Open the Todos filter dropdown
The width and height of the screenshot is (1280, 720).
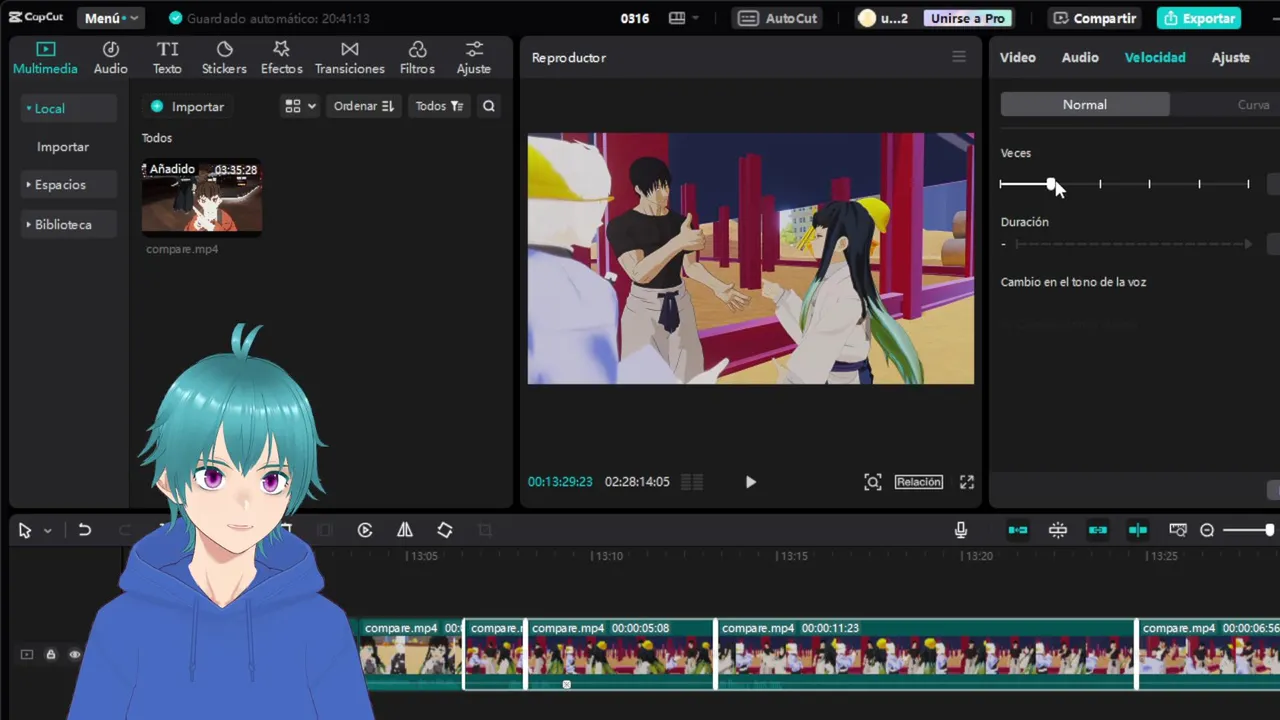point(439,106)
